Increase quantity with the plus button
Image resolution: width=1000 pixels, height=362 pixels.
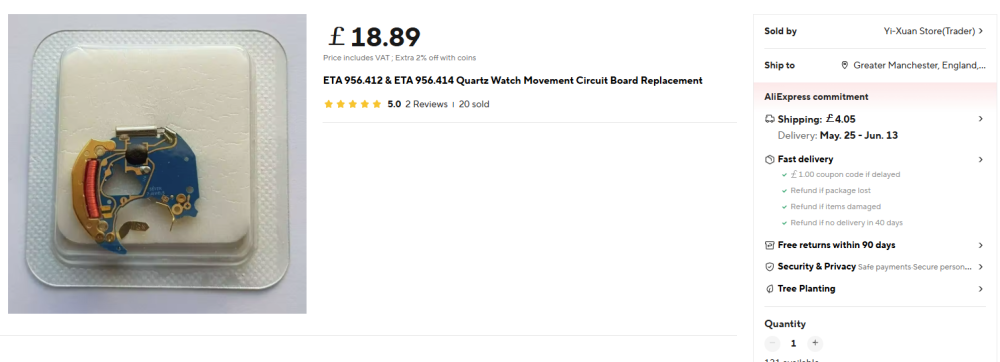coord(814,344)
